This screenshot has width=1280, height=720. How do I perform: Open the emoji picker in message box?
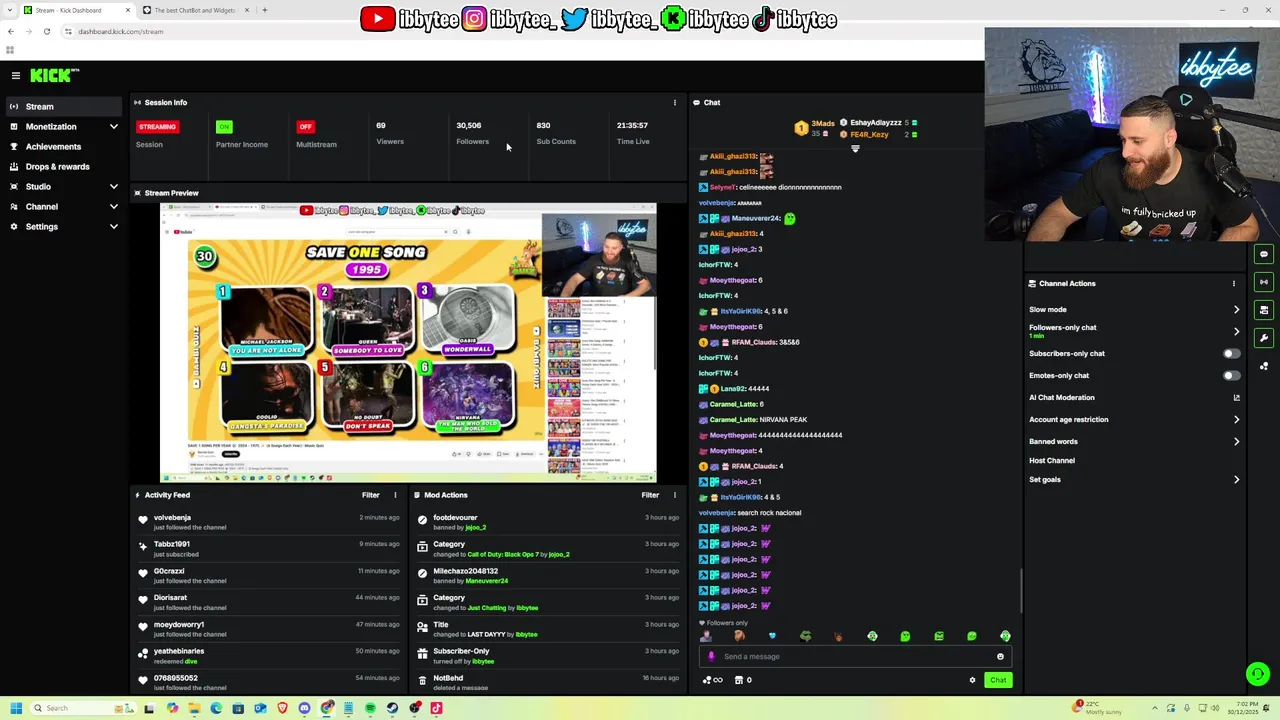pos(1000,657)
